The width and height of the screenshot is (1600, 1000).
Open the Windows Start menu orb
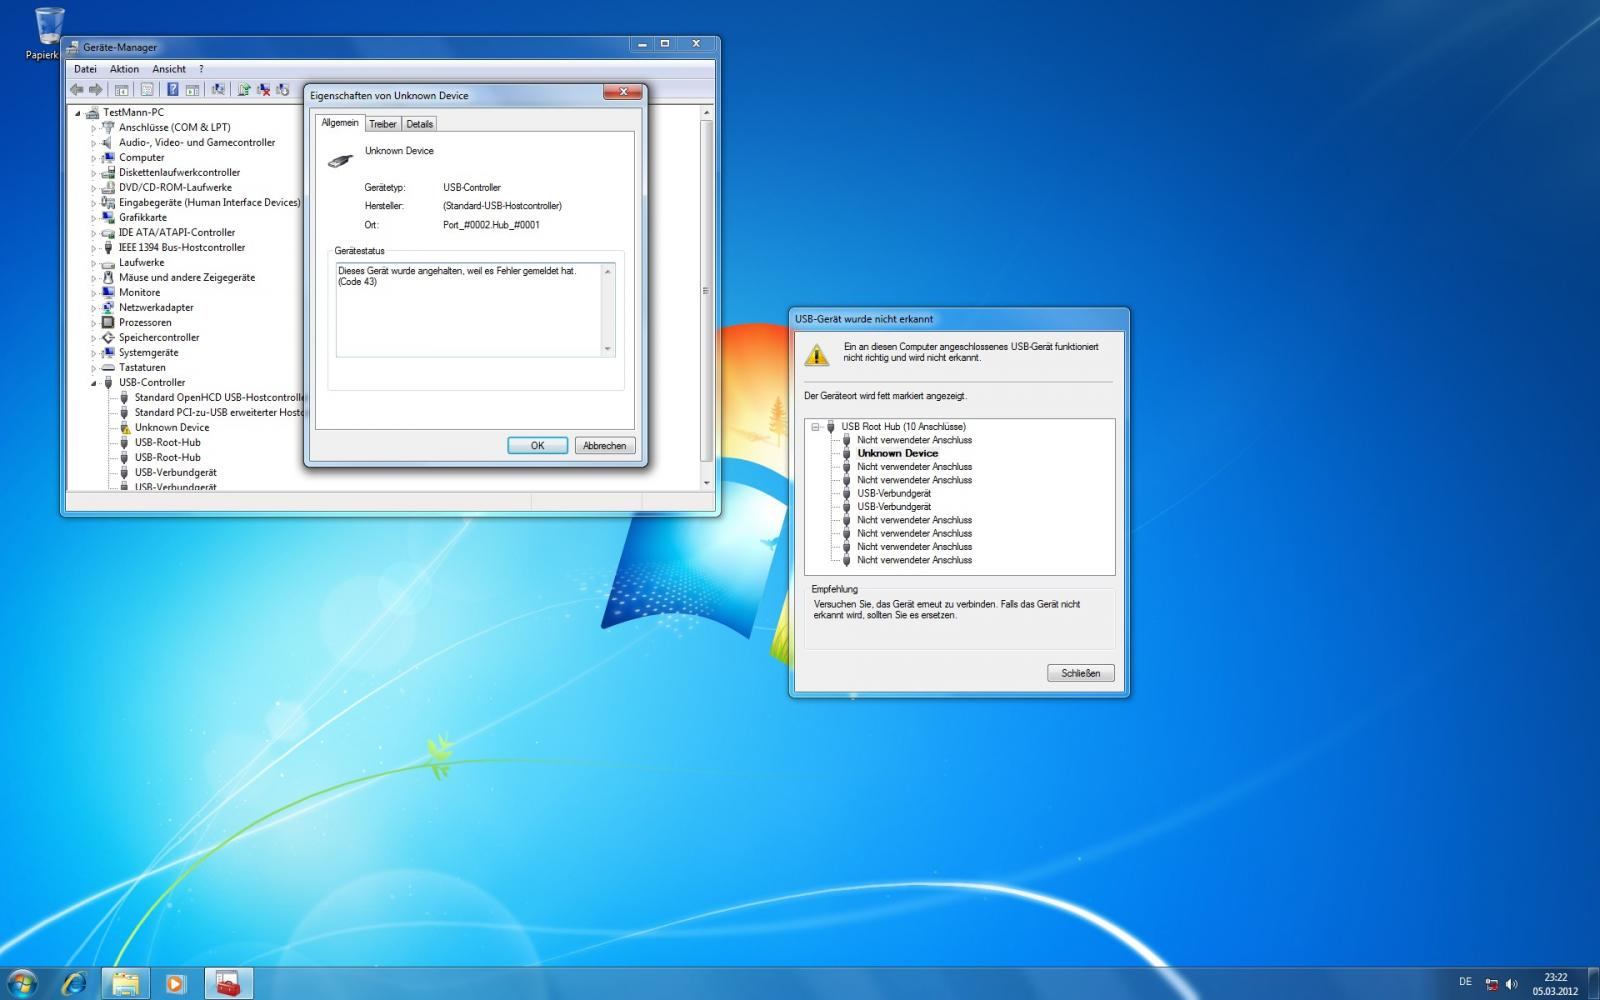[22, 983]
